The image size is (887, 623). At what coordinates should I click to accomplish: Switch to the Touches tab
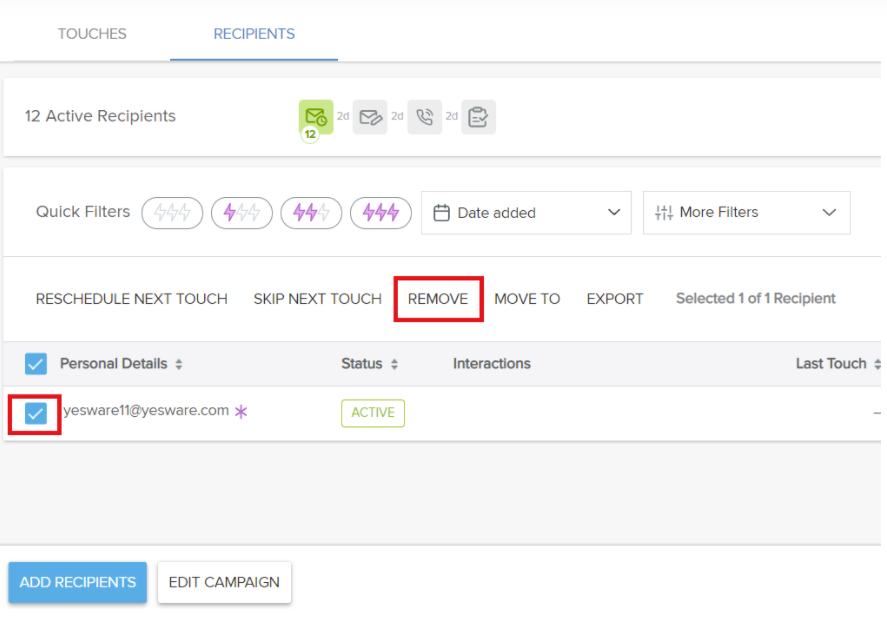click(92, 34)
